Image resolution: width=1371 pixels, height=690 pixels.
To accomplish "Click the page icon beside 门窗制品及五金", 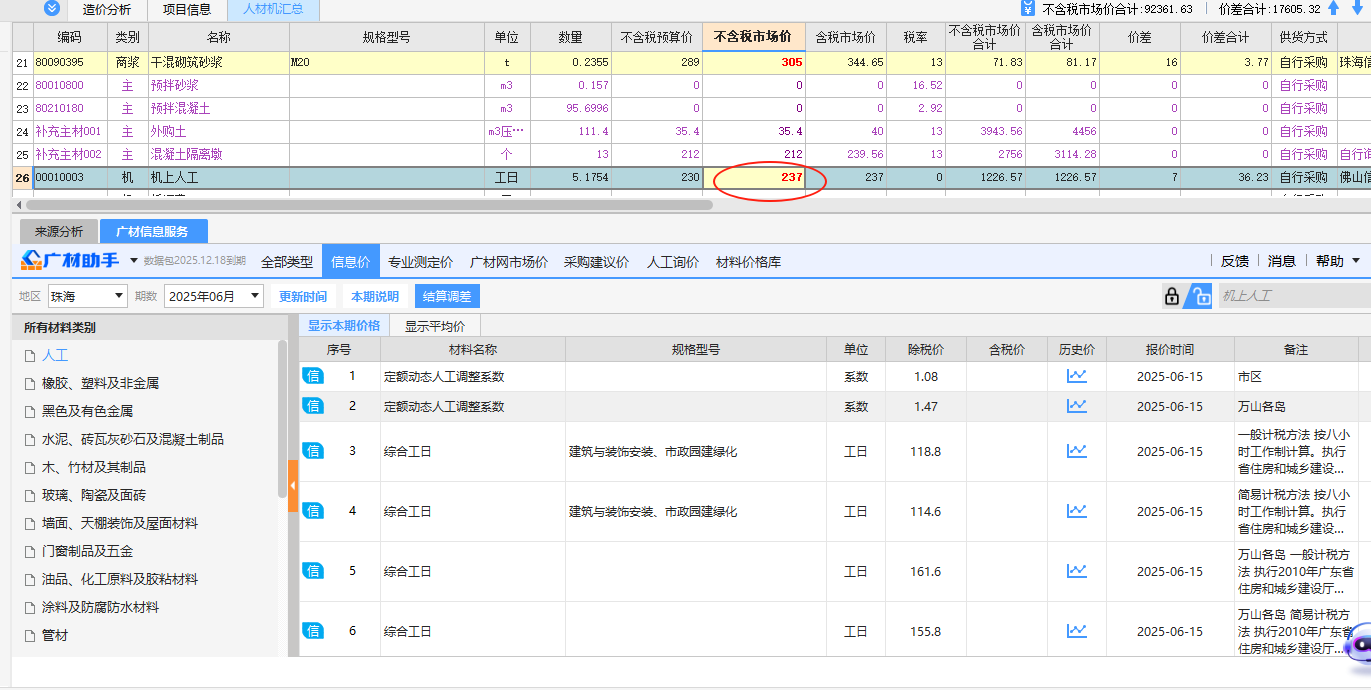I will coord(29,551).
